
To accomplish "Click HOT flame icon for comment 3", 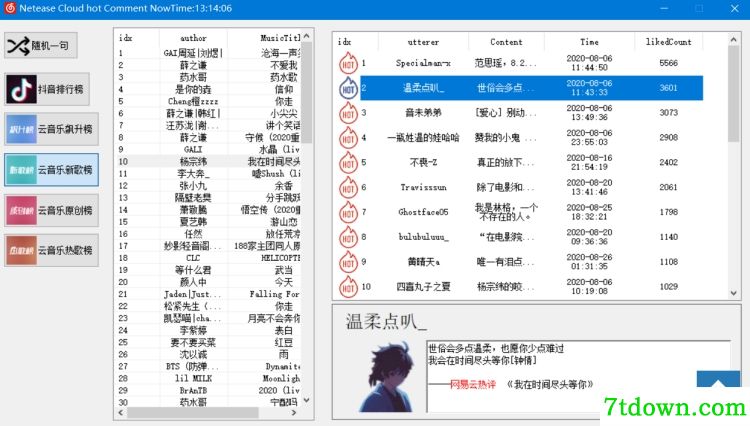I will click(348, 112).
